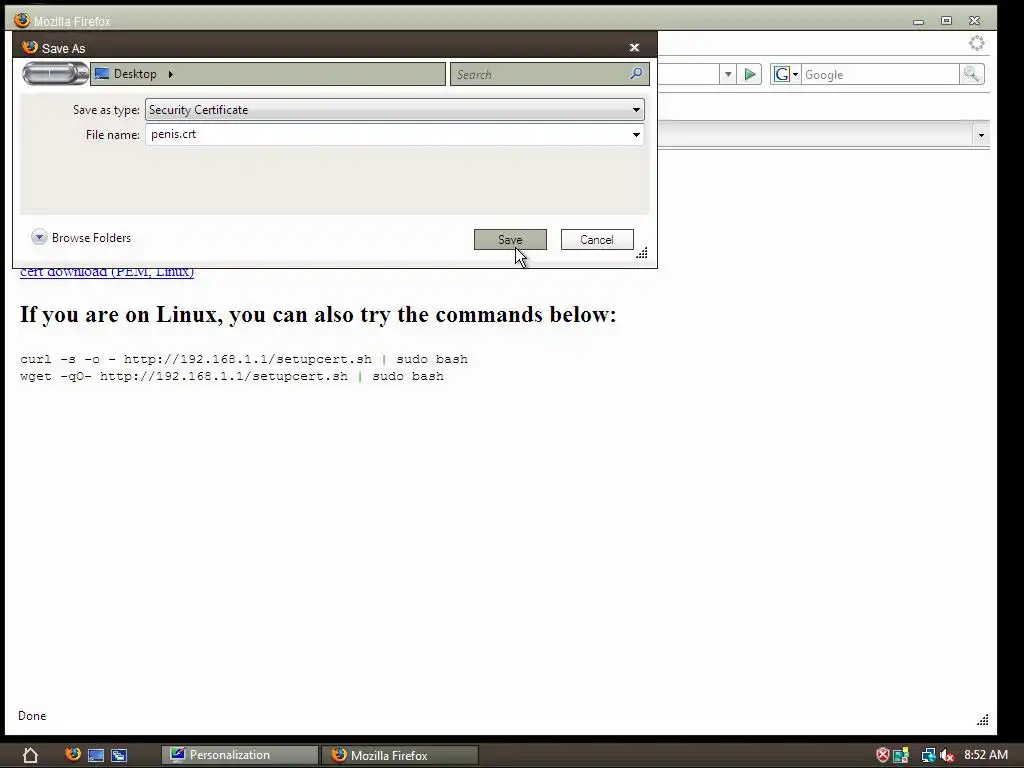Click the magnifier icon in the dialog search
The width and height of the screenshot is (1024, 768).
636,73
